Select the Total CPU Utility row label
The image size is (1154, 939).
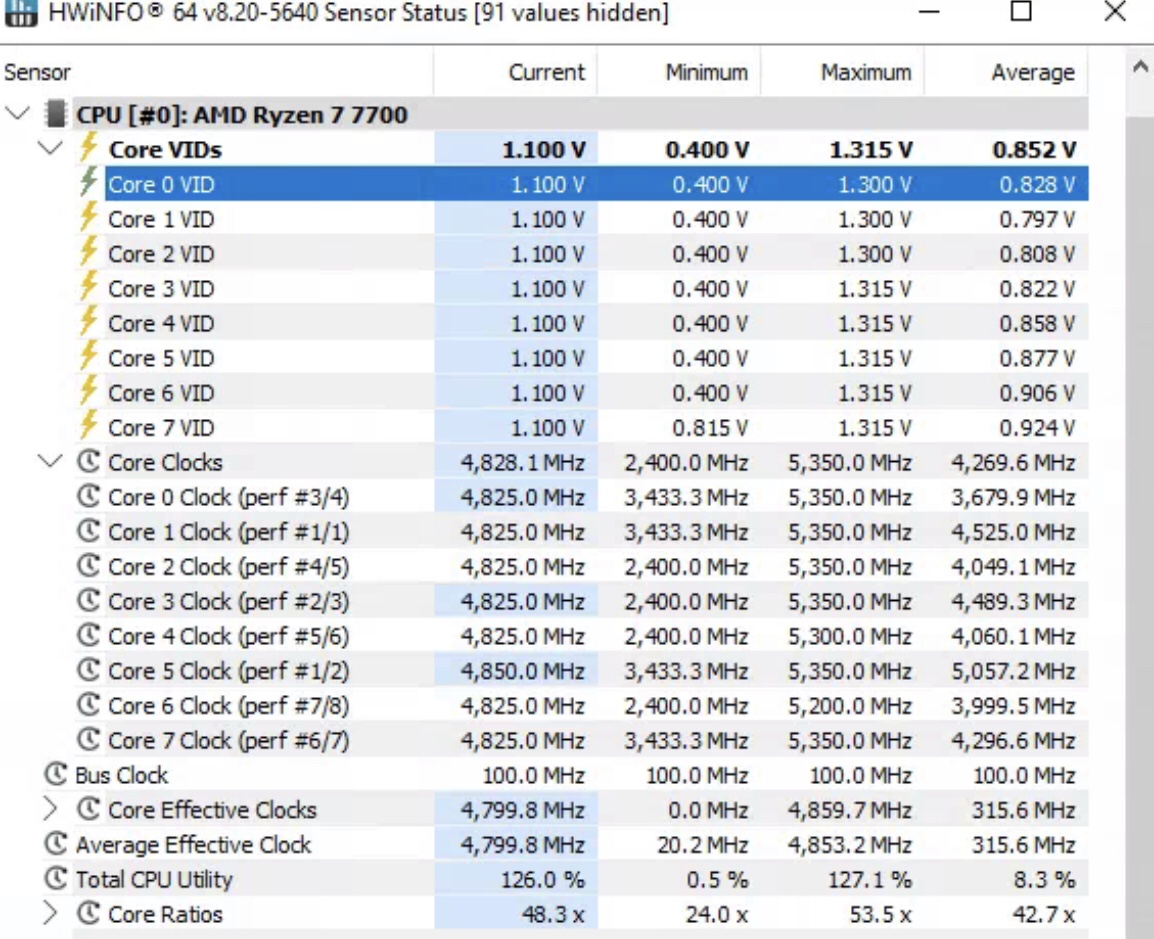tap(154, 879)
